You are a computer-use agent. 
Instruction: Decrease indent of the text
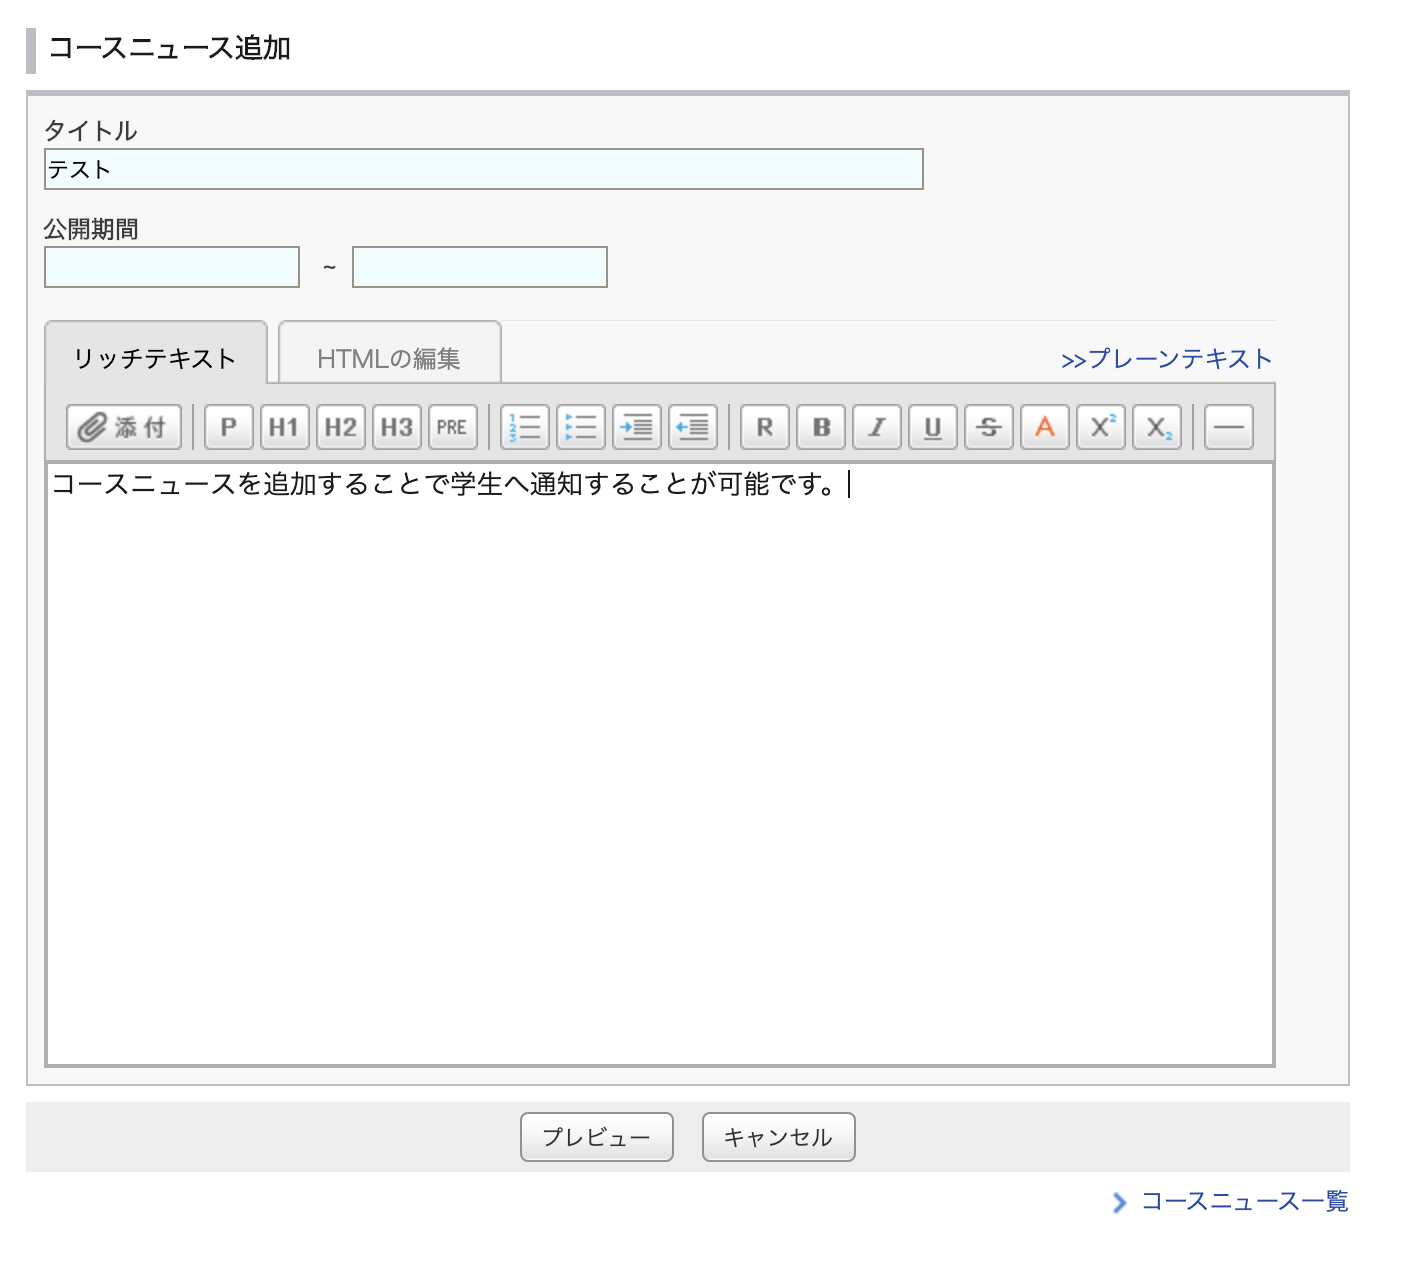click(x=693, y=427)
